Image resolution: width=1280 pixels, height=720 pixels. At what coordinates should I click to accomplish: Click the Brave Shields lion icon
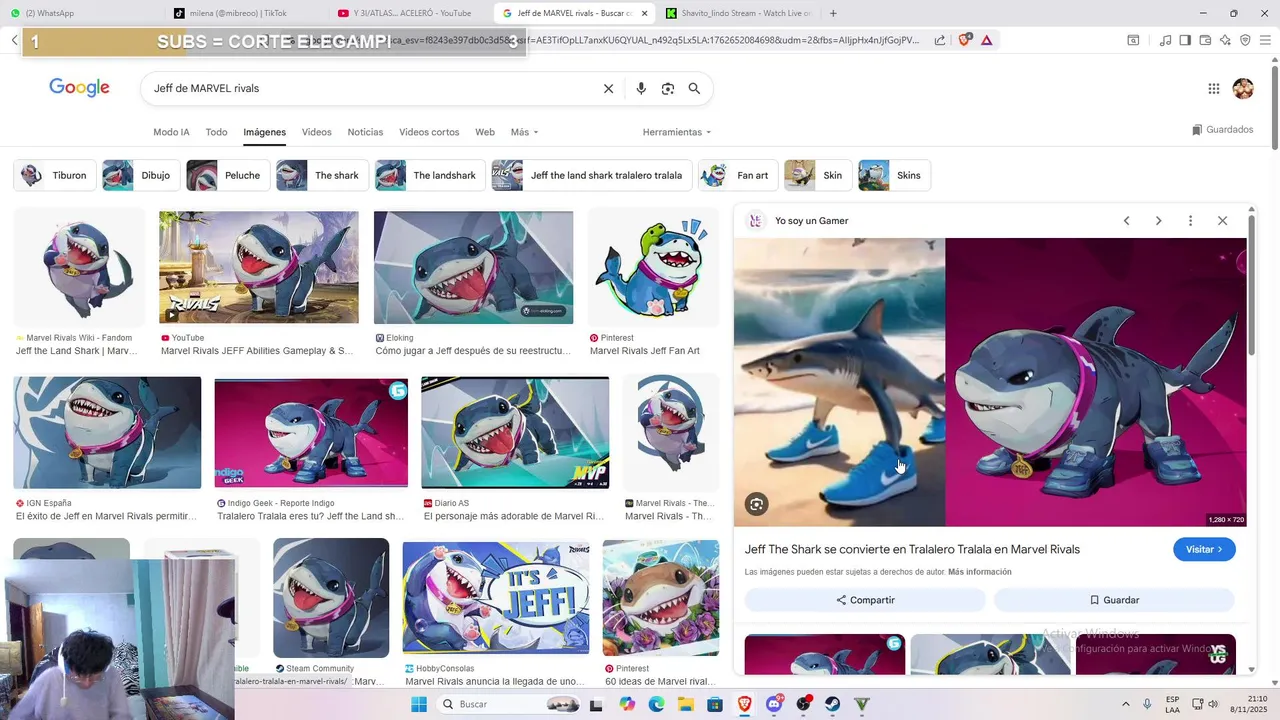click(965, 40)
